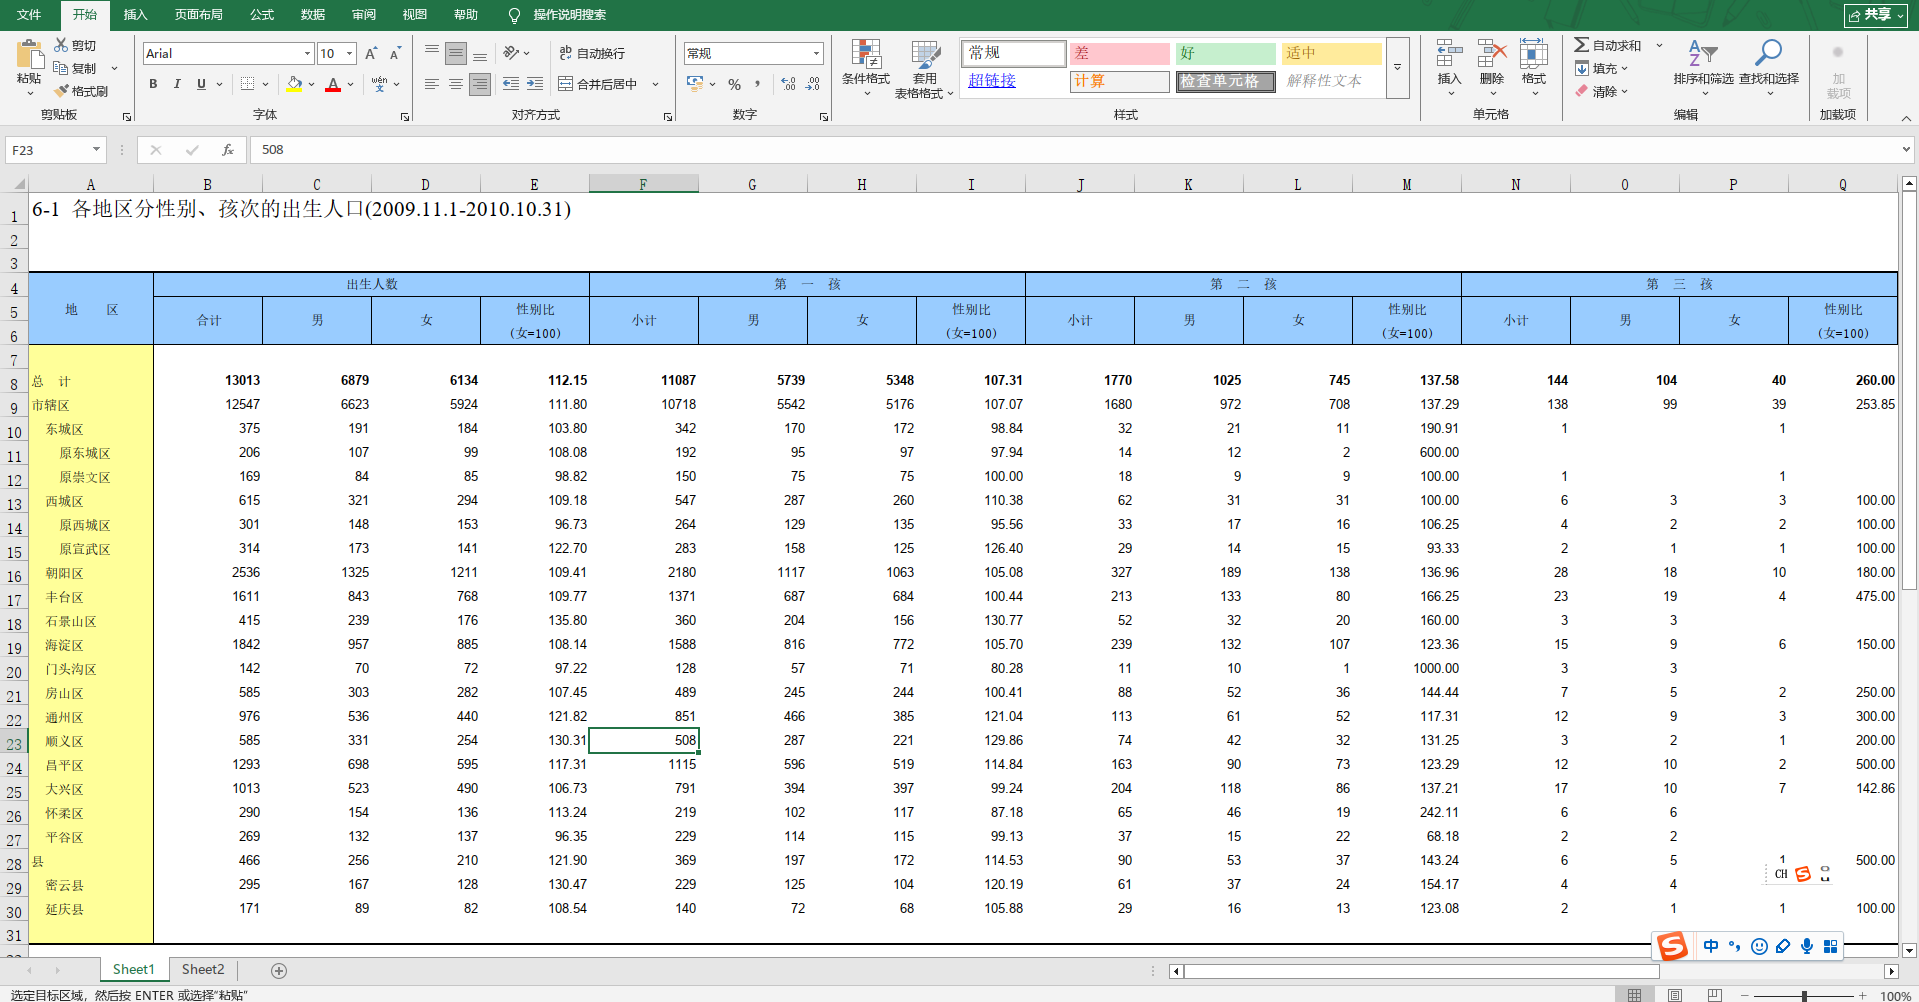Image resolution: width=1919 pixels, height=1002 pixels.
Task: Click the Merge and Center (合并后居中) icon
Action: [566, 84]
